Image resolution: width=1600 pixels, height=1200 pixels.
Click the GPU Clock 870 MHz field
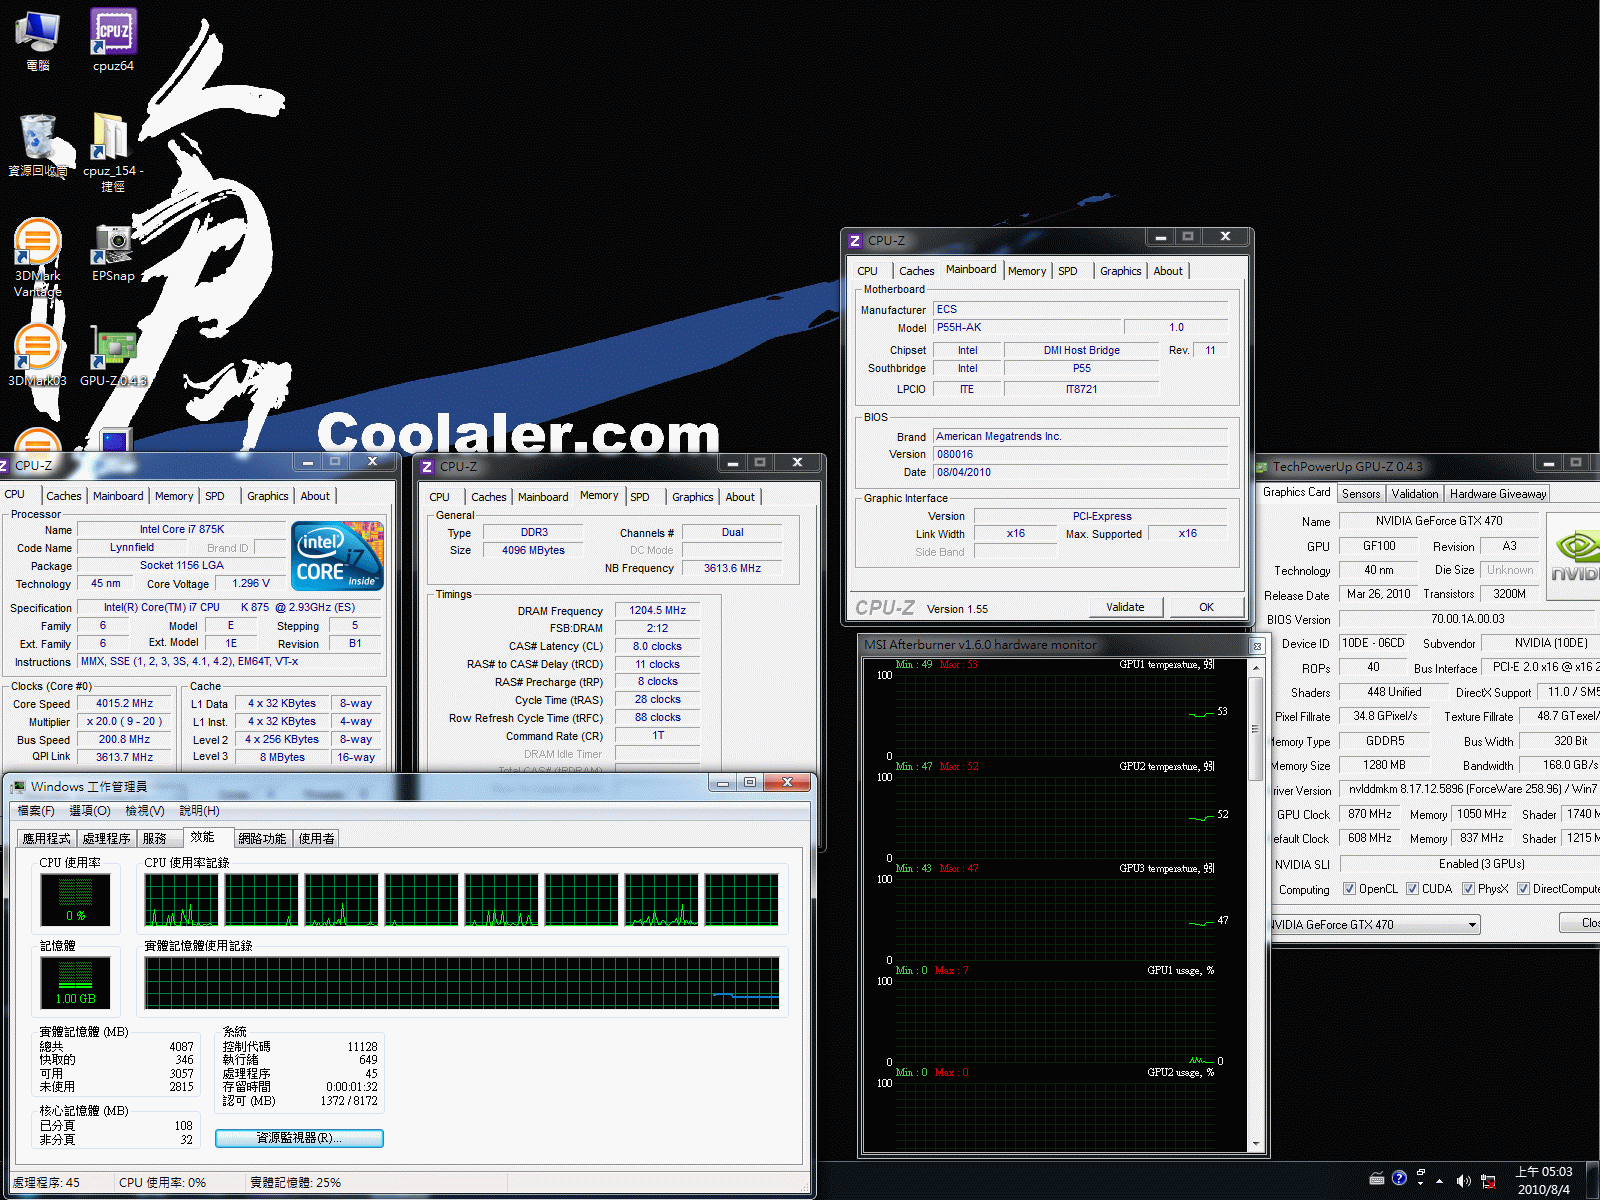pyautogui.click(x=1369, y=814)
